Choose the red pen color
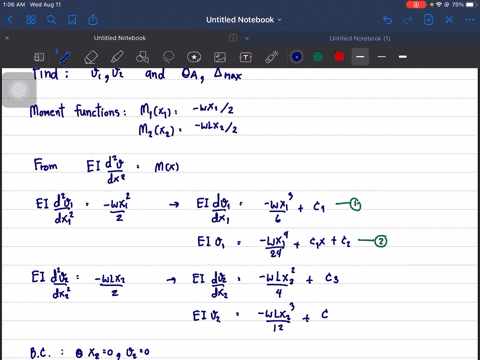The height and width of the screenshot is (360, 480). 339,57
